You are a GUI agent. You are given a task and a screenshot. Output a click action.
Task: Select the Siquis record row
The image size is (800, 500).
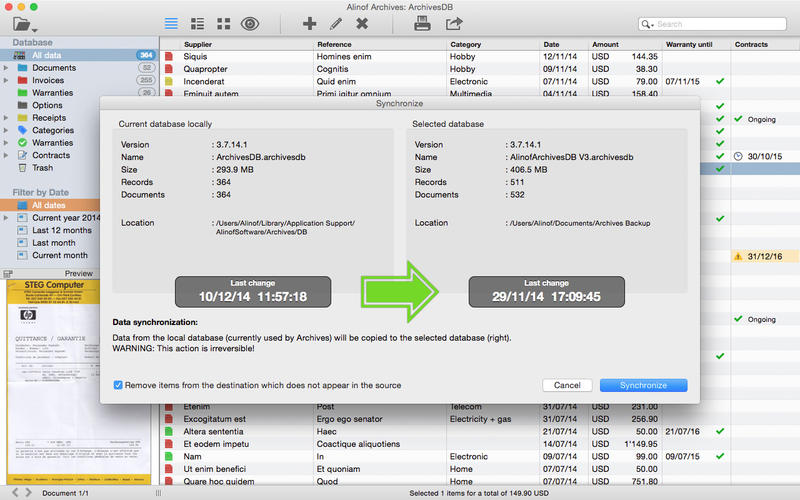[x=480, y=57]
